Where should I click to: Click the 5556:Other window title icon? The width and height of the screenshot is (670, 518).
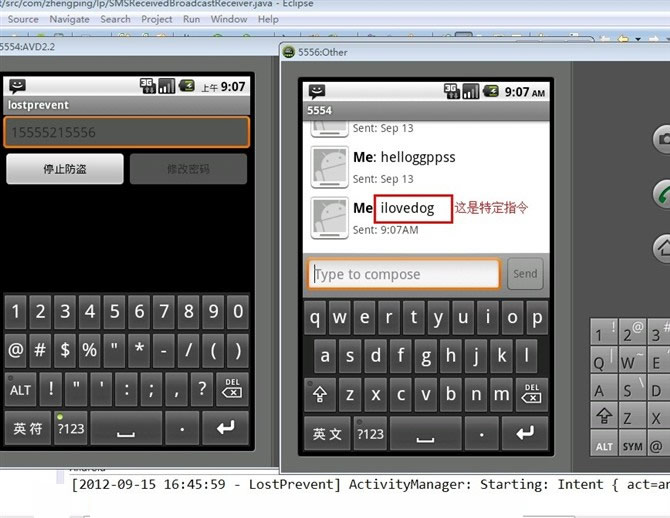click(289, 52)
